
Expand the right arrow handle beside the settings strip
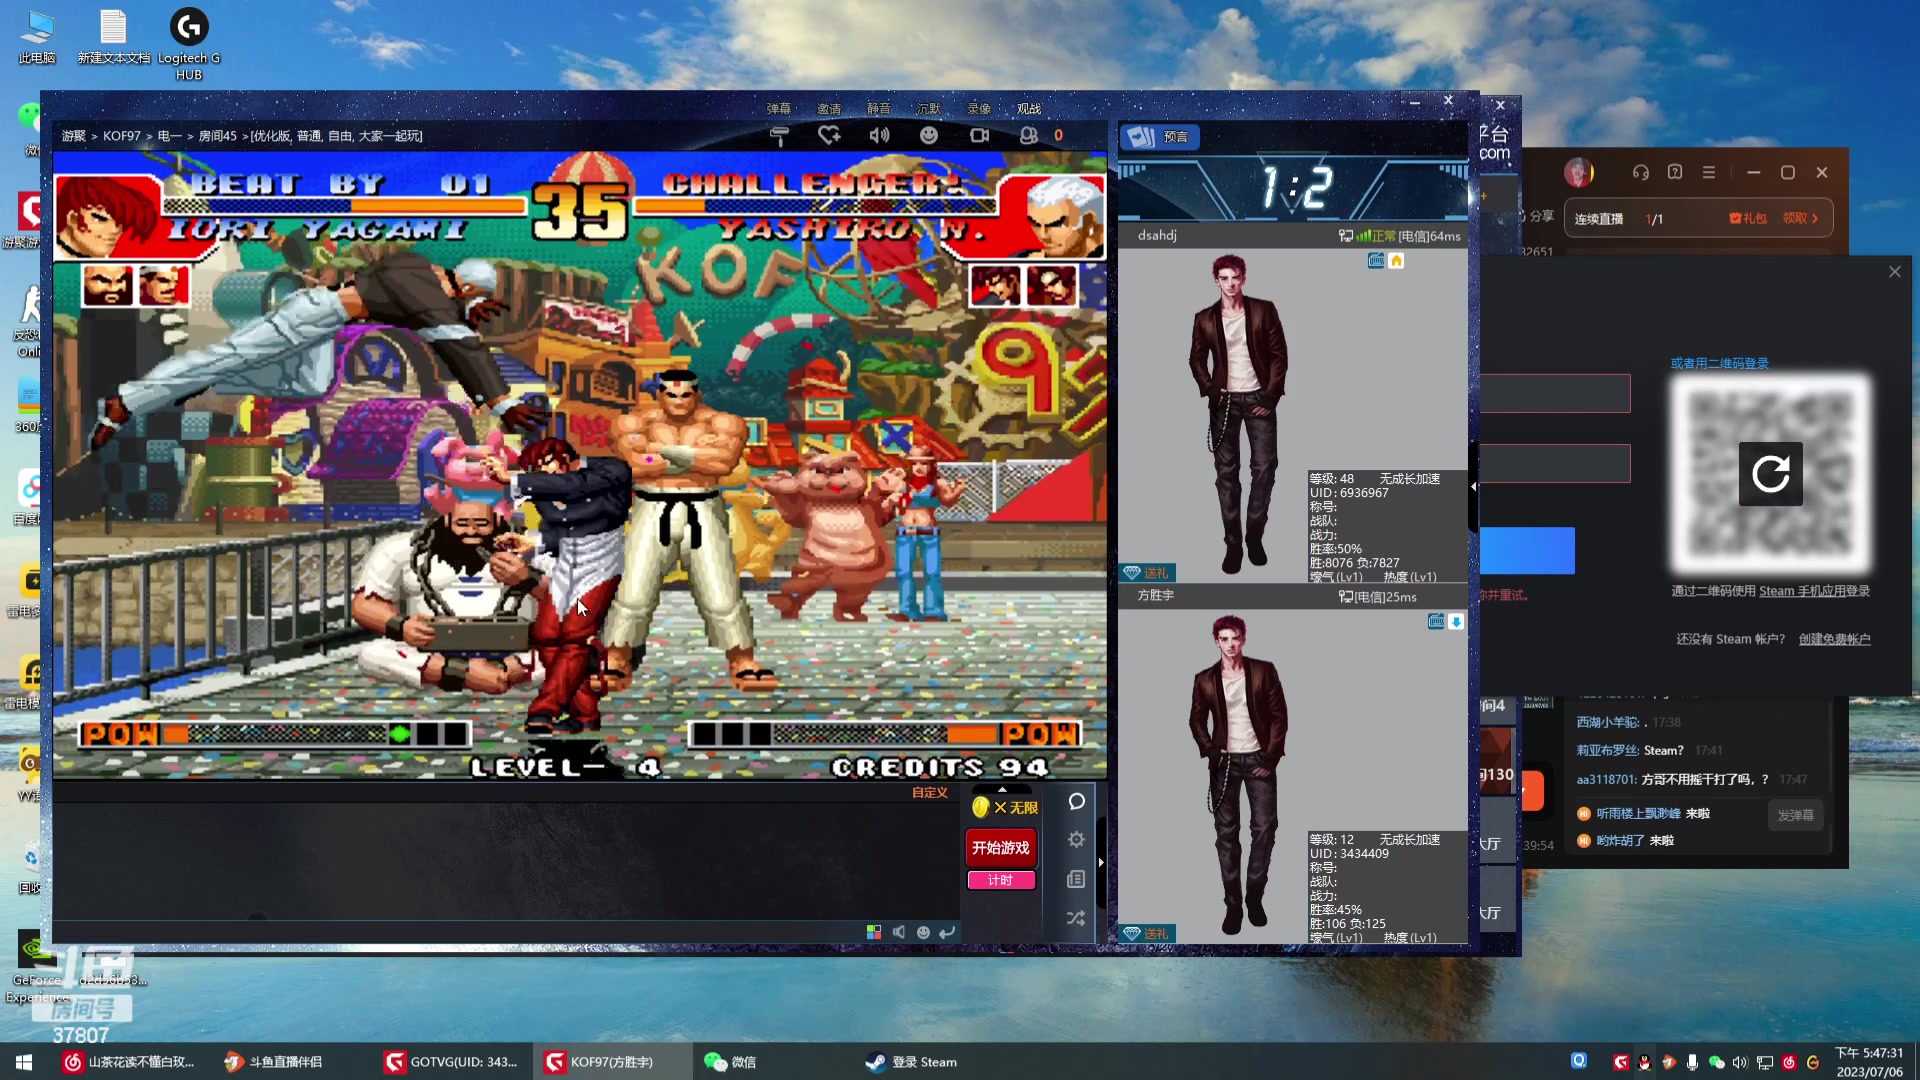[1101, 862]
